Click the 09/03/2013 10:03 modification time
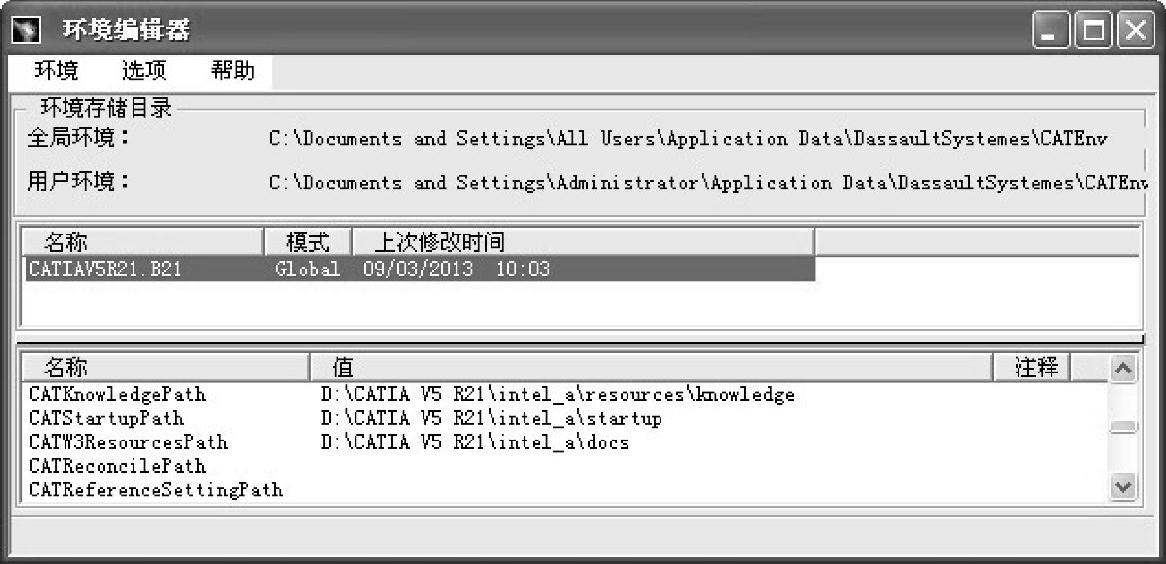The height and width of the screenshot is (564, 1166). [x=457, y=269]
